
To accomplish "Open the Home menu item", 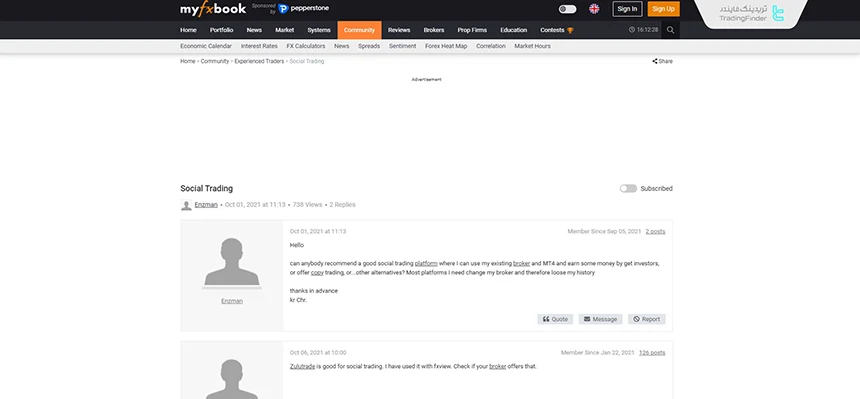I will click(188, 30).
